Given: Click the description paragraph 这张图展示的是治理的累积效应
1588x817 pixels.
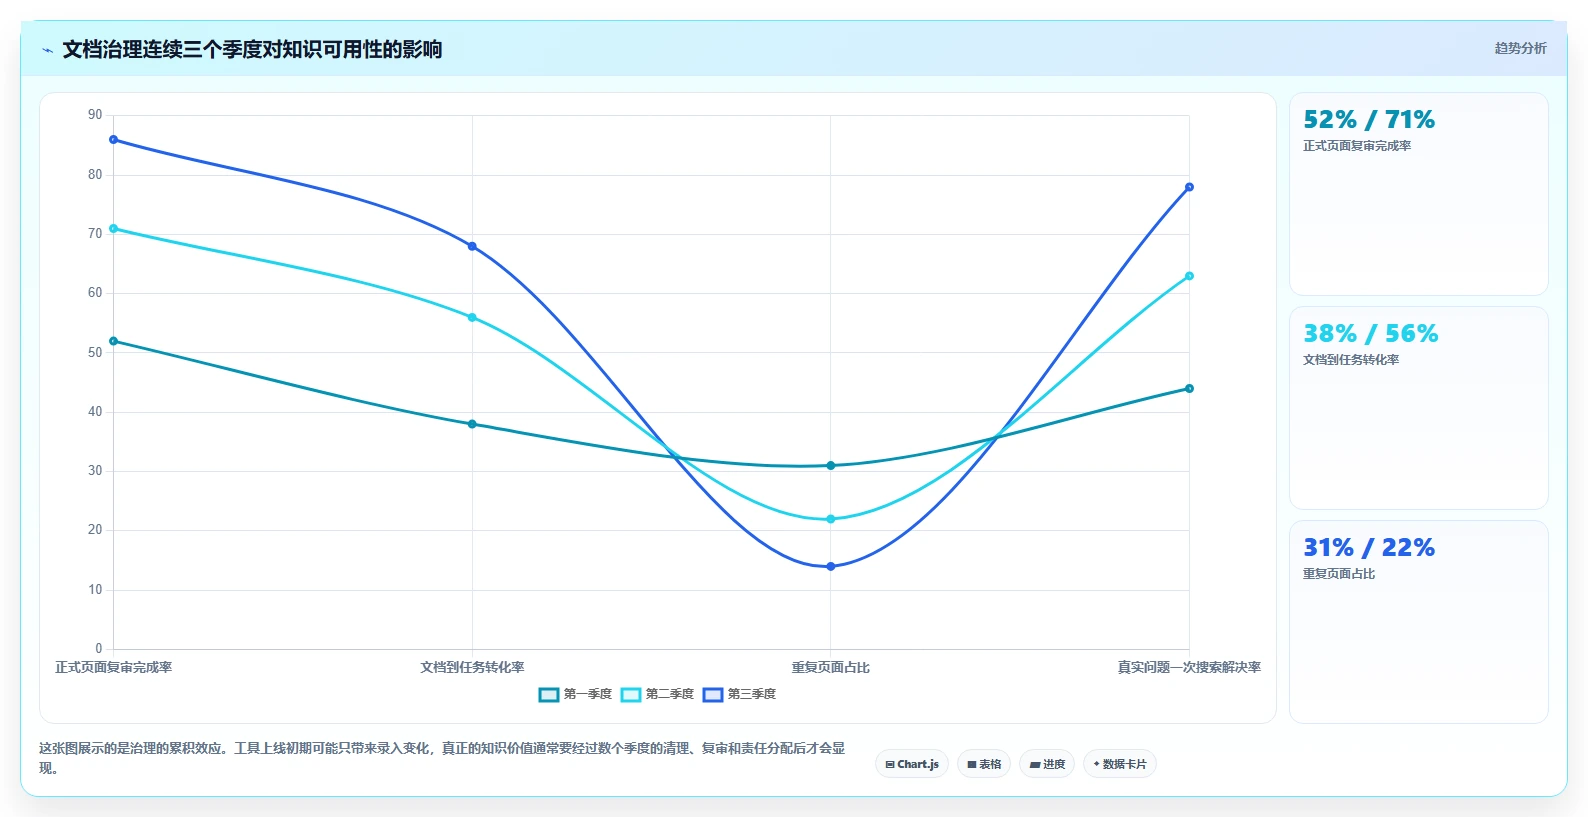Looking at the screenshot, I should (x=442, y=758).
